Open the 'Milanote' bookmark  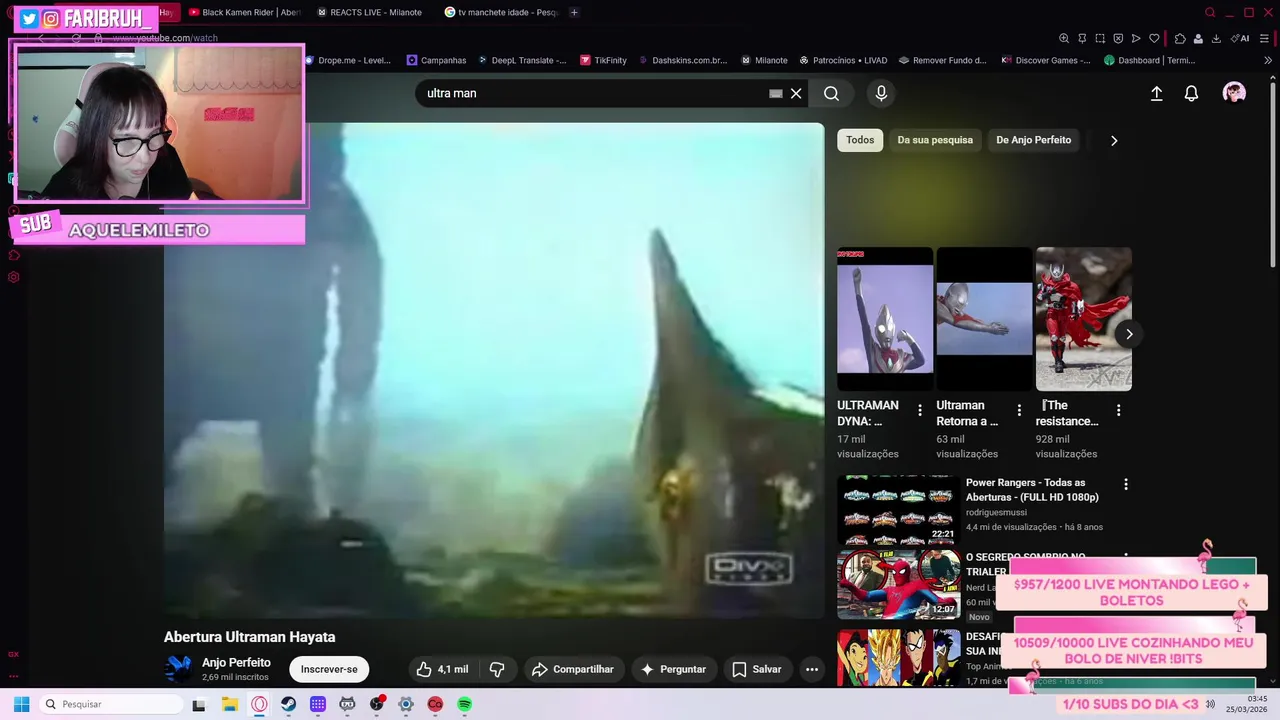tap(764, 60)
